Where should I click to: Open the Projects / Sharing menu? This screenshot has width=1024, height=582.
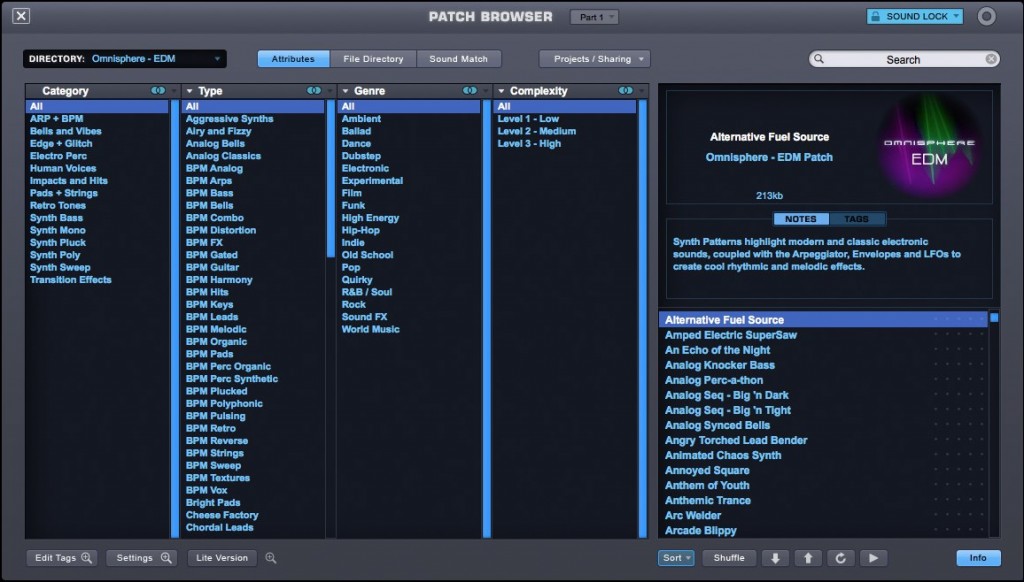[x=594, y=59]
